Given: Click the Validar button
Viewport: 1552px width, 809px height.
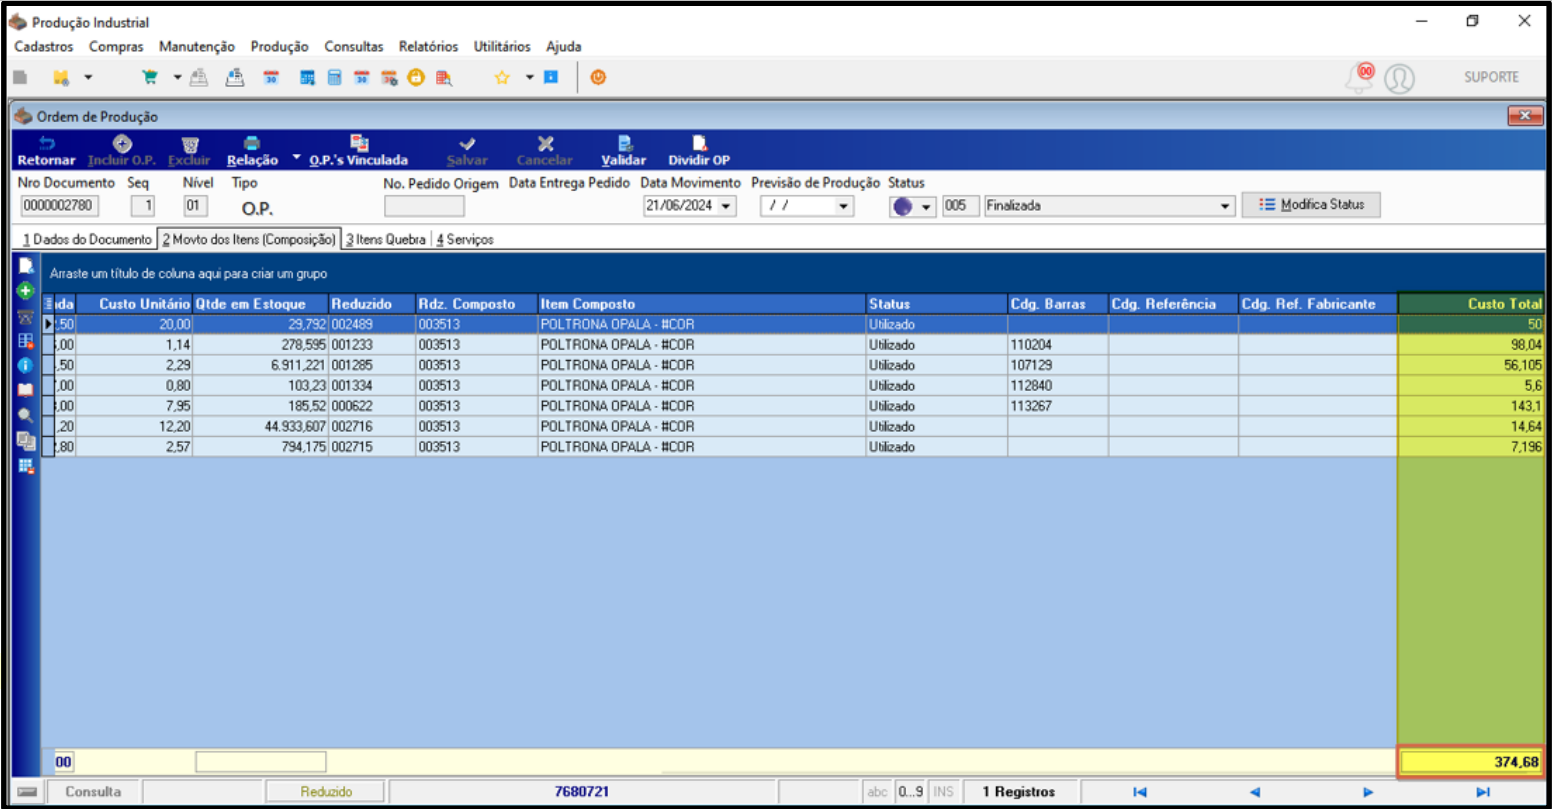Looking at the screenshot, I should click(623, 151).
